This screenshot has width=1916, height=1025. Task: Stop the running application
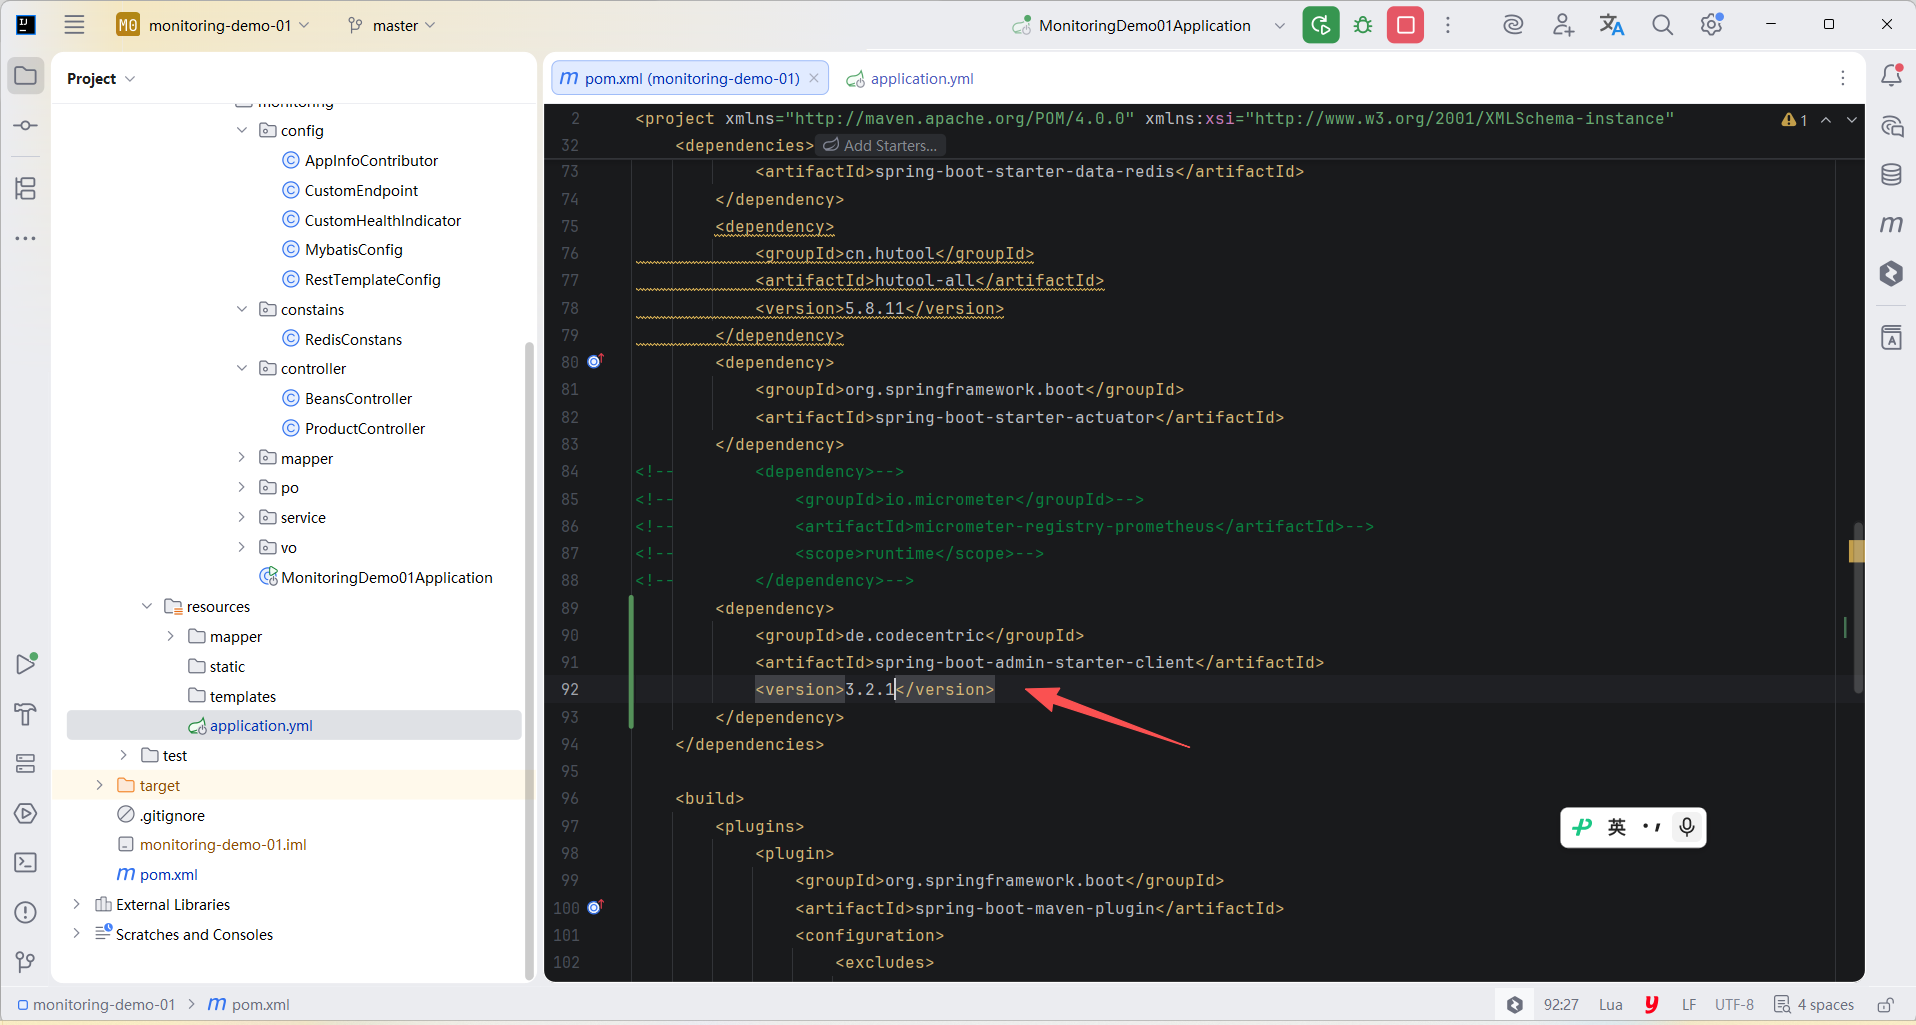[1405, 25]
